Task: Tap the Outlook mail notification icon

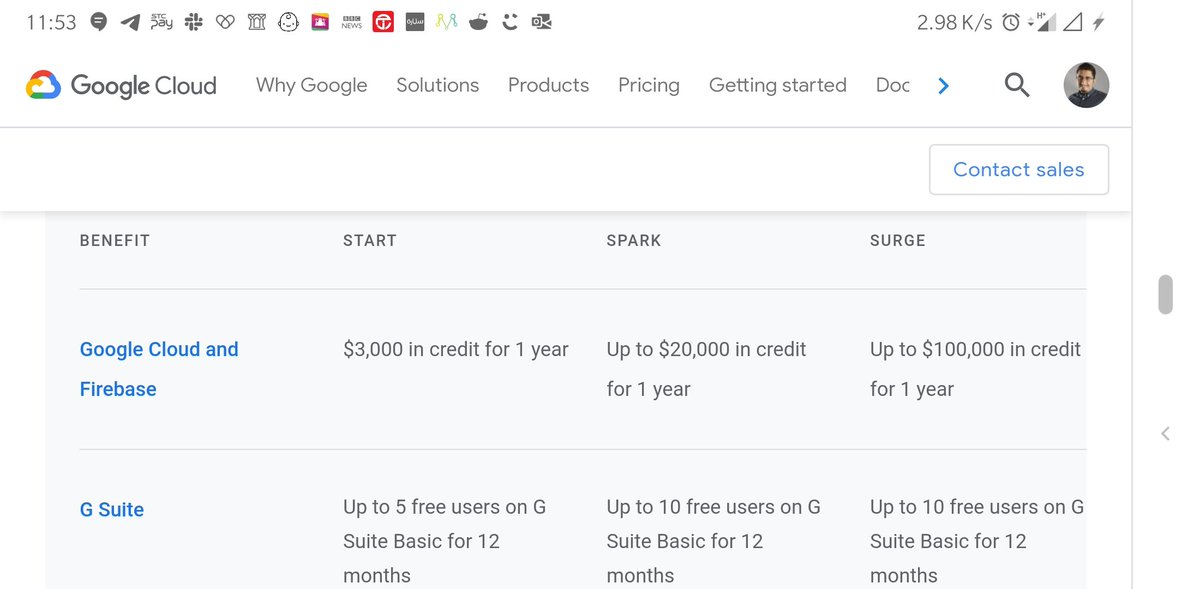Action: (541, 22)
